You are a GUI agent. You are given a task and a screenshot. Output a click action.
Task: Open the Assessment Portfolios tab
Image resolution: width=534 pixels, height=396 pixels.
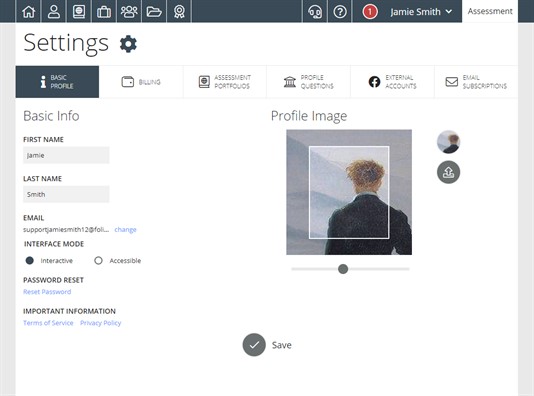225,82
